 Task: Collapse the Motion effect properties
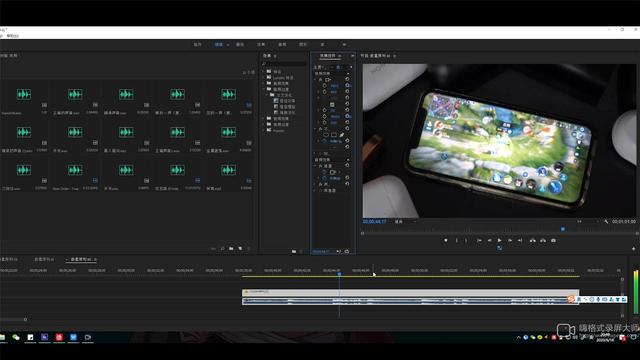click(x=315, y=80)
